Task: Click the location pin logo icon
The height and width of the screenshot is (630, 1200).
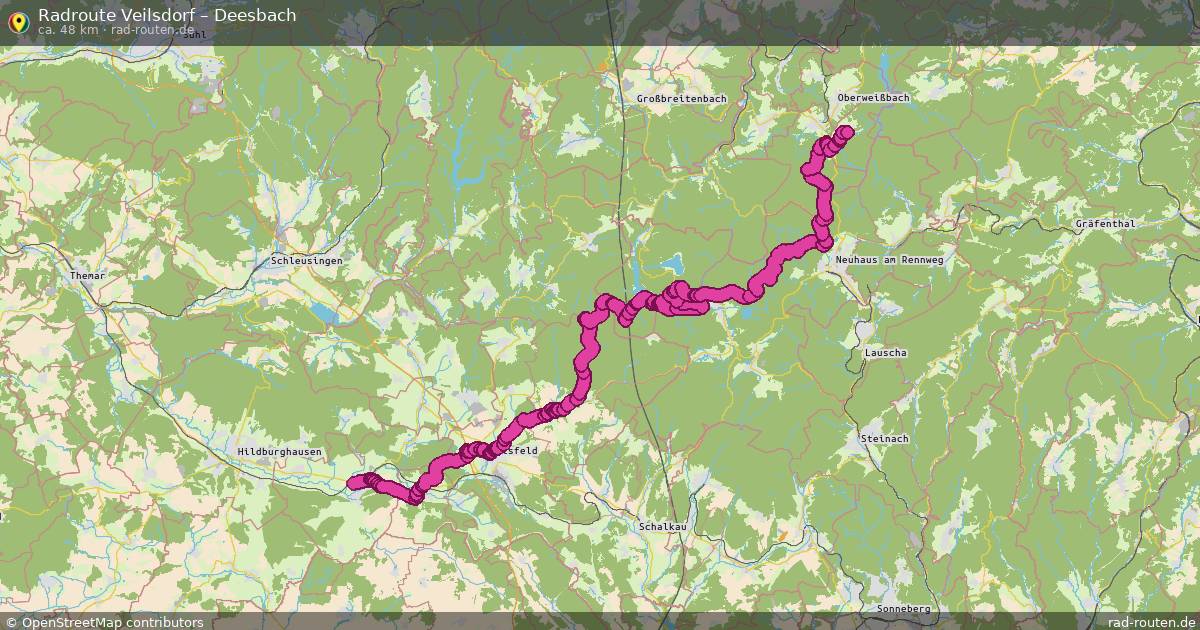Action: (x=18, y=21)
